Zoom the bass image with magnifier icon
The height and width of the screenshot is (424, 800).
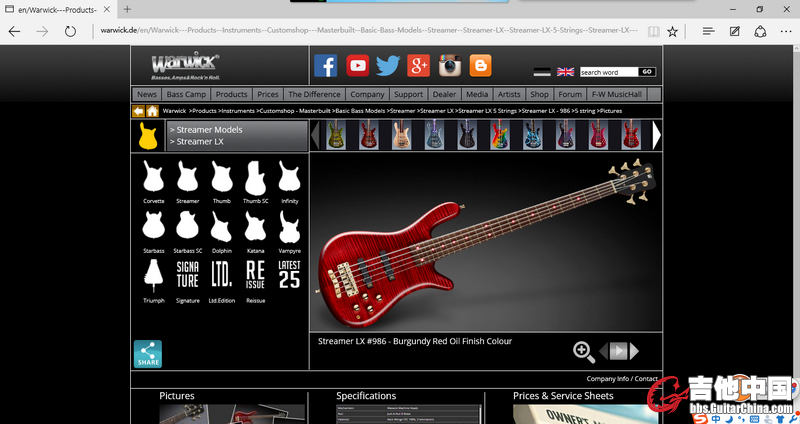[x=584, y=352]
